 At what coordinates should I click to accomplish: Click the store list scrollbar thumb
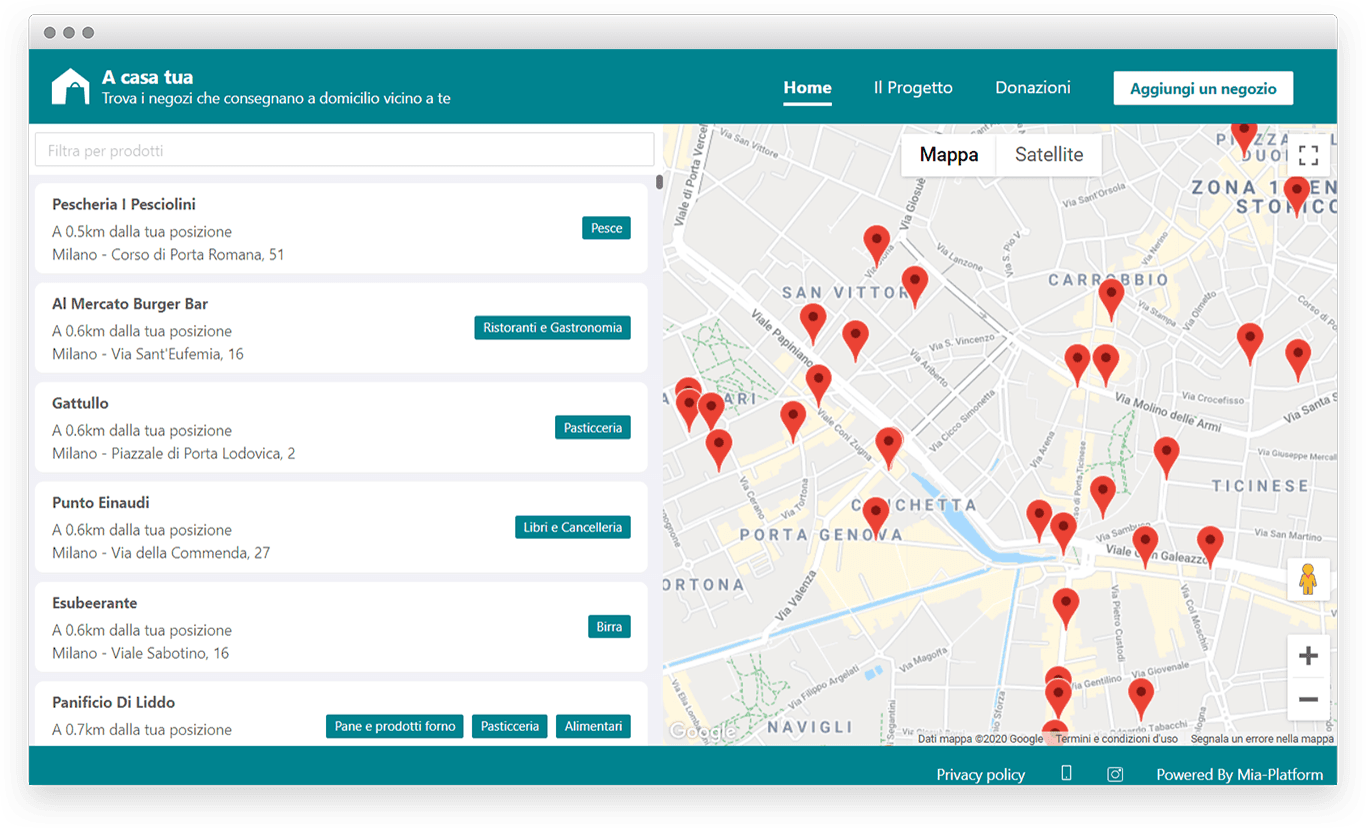coord(659,182)
